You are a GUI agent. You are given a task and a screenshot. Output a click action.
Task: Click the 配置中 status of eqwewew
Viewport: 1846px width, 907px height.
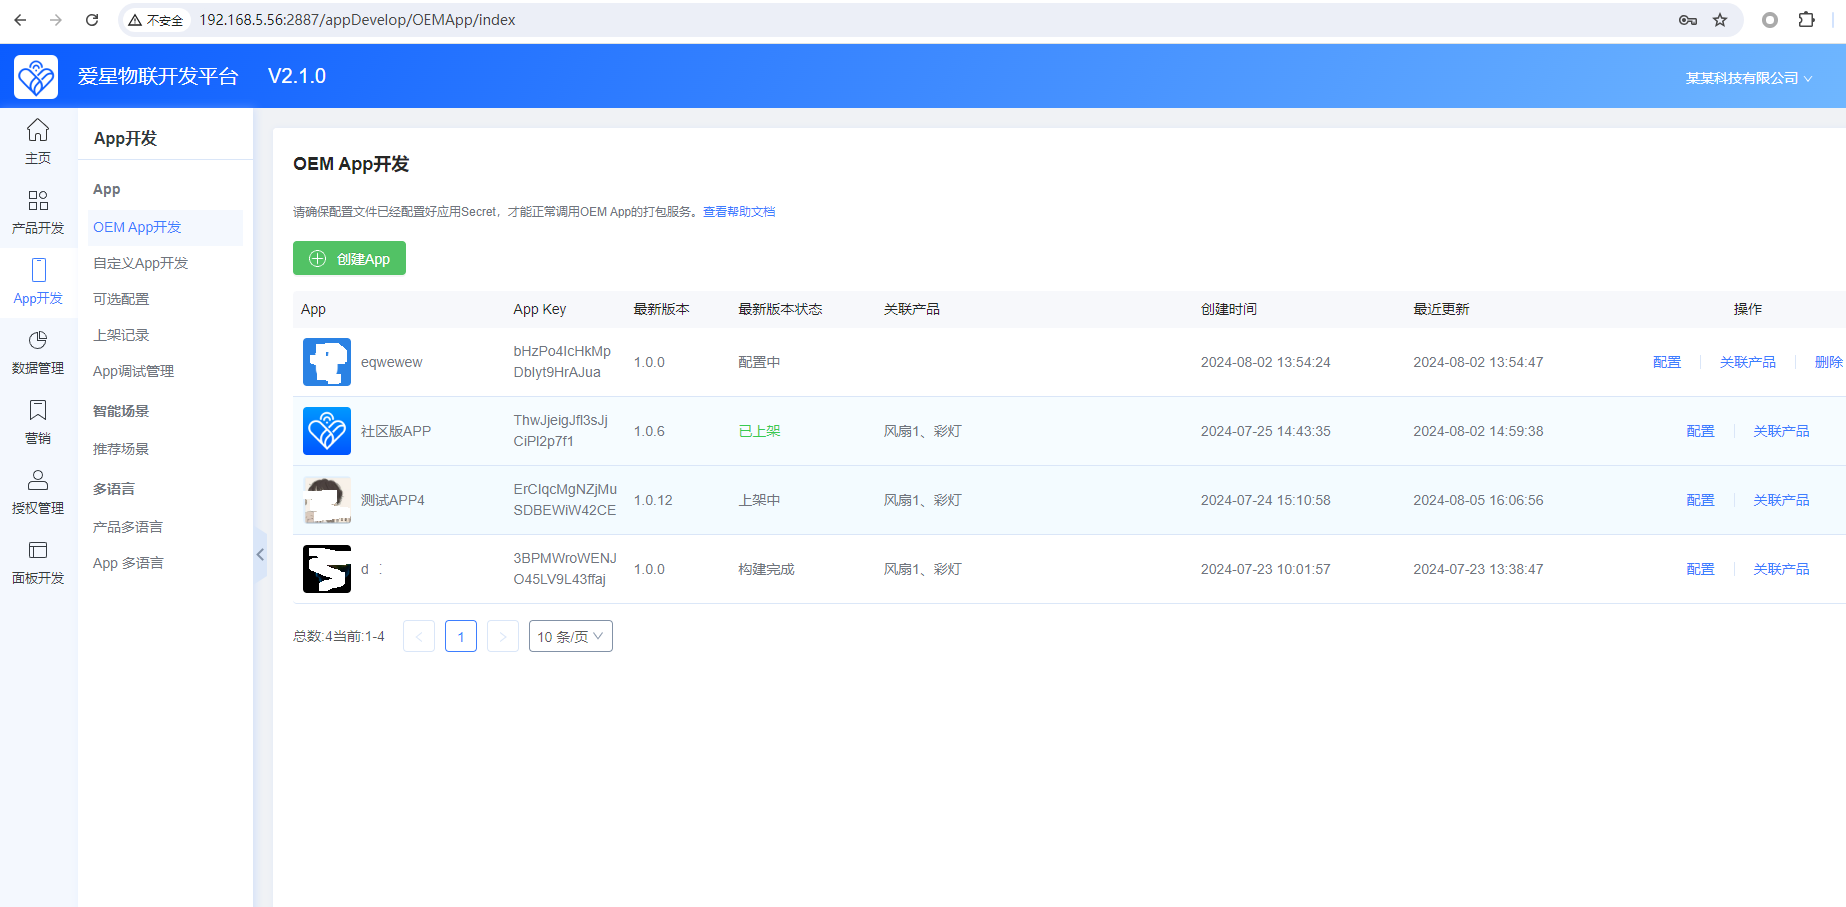759,362
